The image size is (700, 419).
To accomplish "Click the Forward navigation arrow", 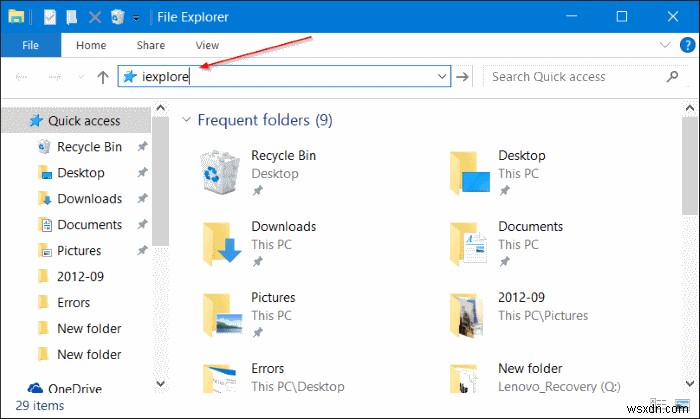I will [x=54, y=77].
